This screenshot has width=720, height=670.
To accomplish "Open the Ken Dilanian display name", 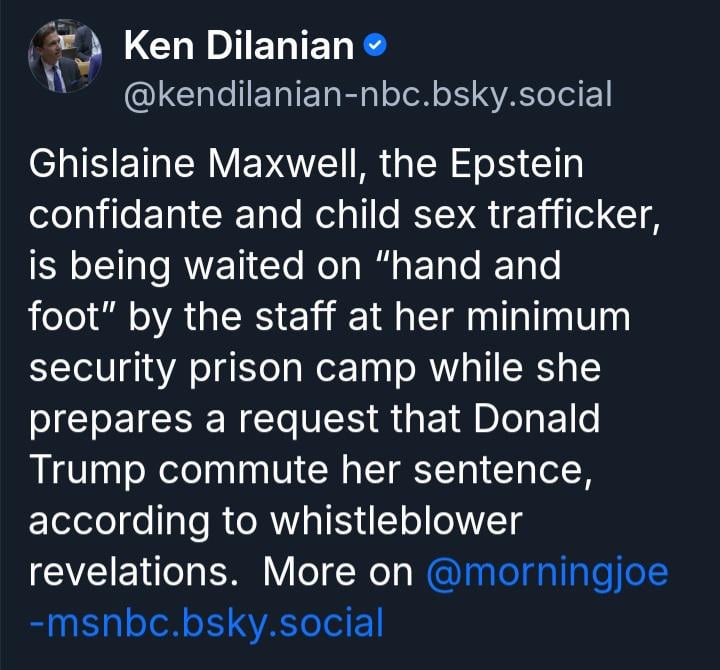I will click(x=238, y=45).
